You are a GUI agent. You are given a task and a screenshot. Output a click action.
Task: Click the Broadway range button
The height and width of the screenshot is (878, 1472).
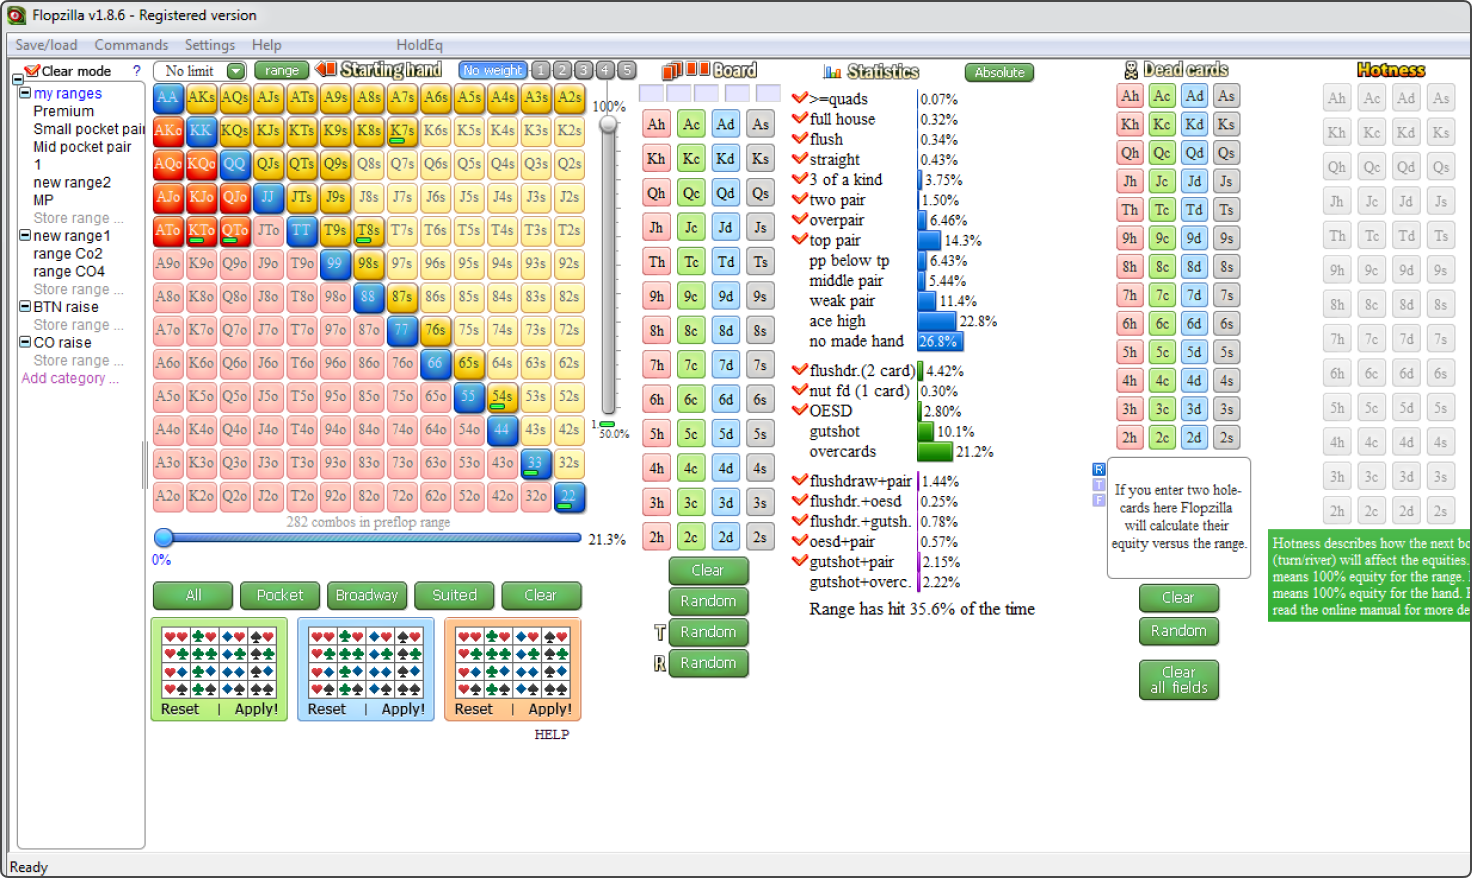[x=366, y=595]
